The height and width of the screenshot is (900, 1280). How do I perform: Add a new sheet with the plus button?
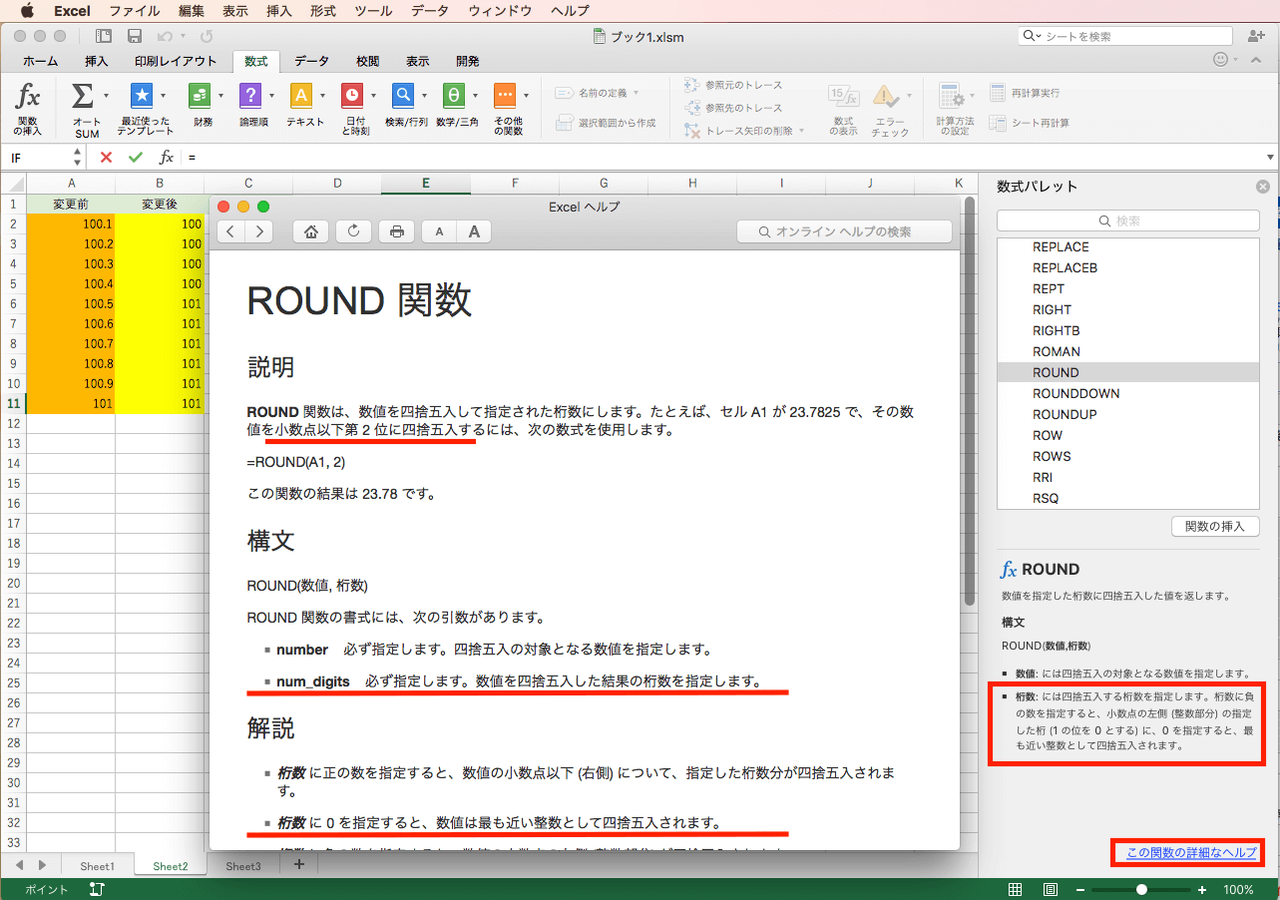pyautogui.click(x=298, y=865)
